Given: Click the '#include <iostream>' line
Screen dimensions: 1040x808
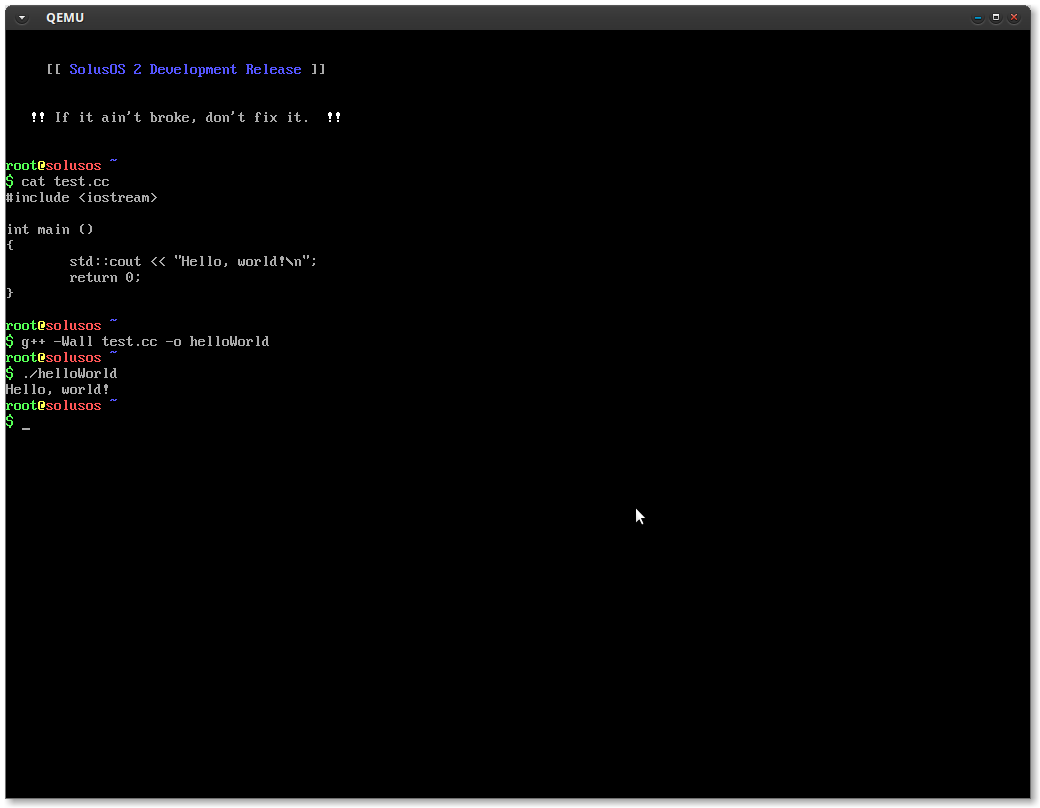Looking at the screenshot, I should (81, 198).
